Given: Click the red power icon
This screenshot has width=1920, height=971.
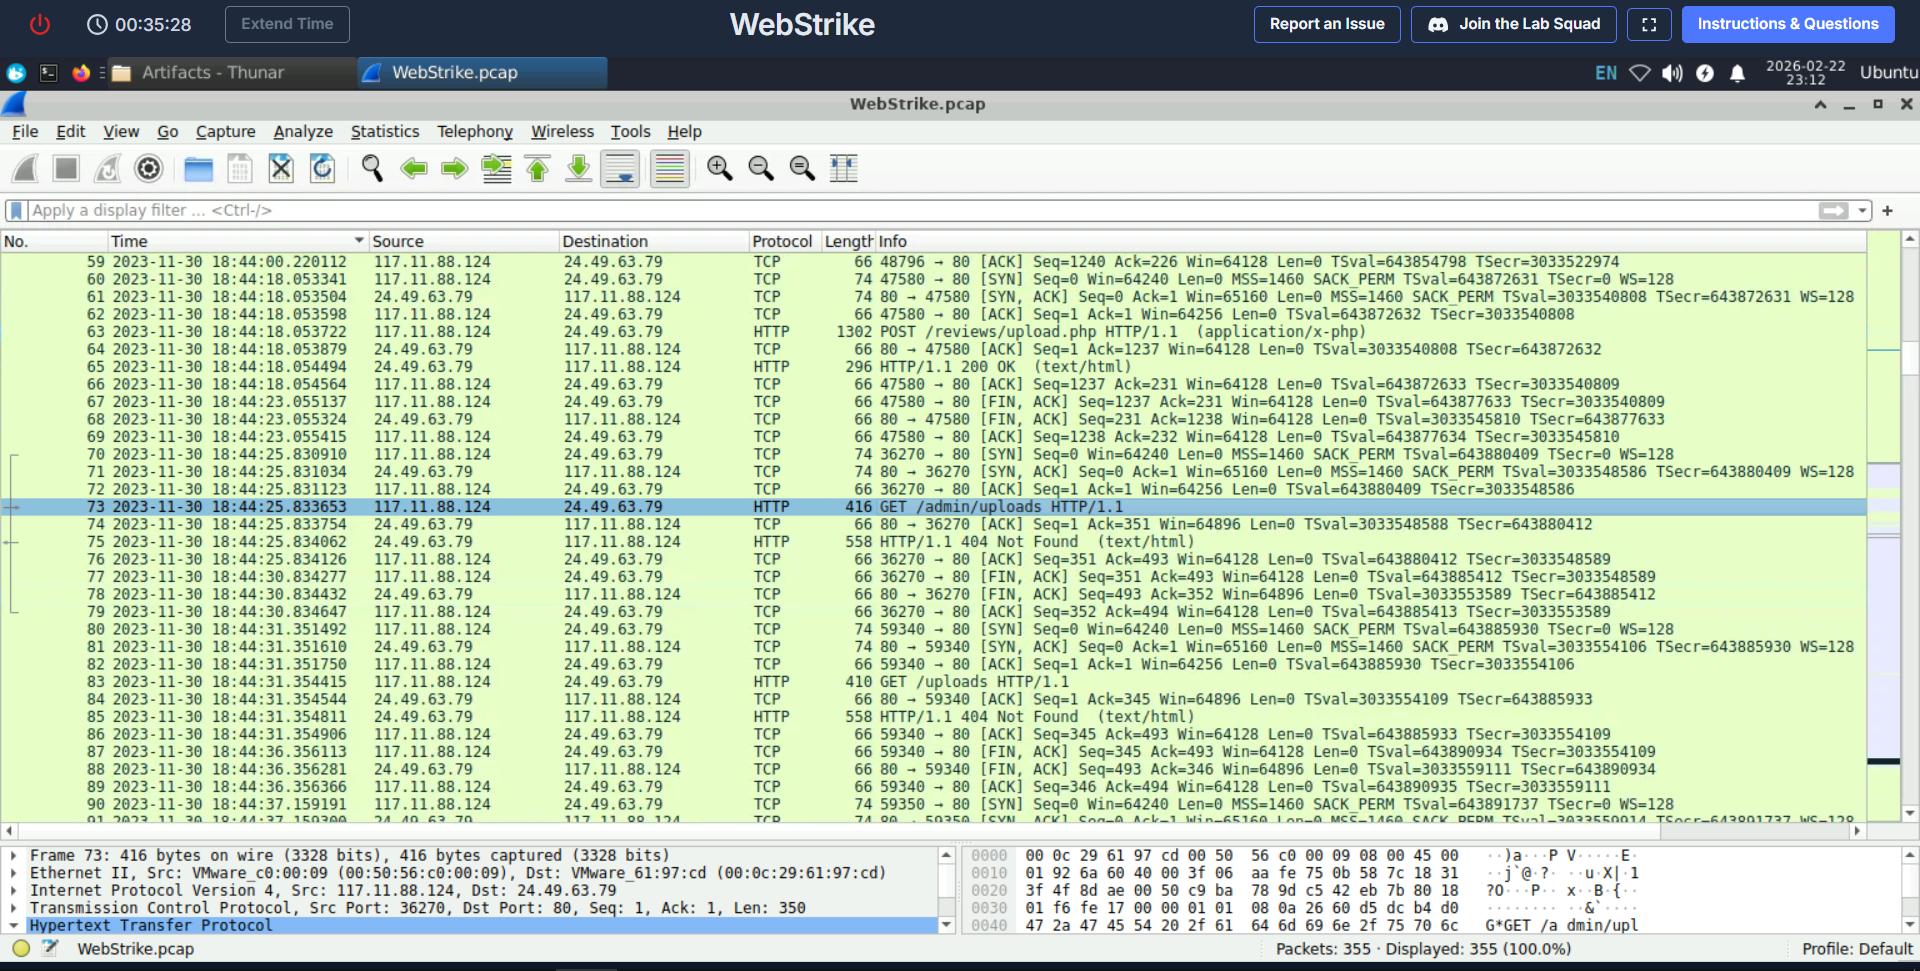Looking at the screenshot, I should click(x=40, y=24).
